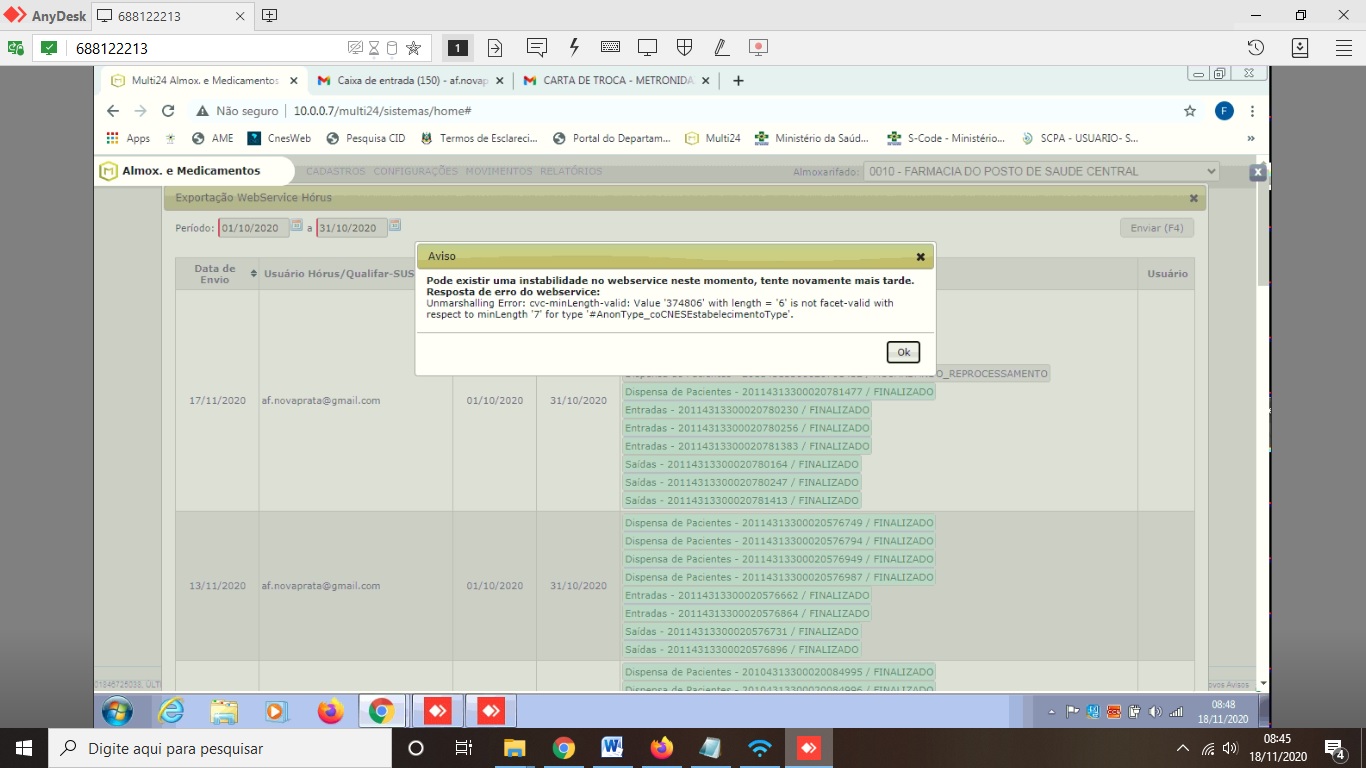1366x768 pixels.
Task: Star the current page in Chrome bookmarks
Action: pos(1189,110)
